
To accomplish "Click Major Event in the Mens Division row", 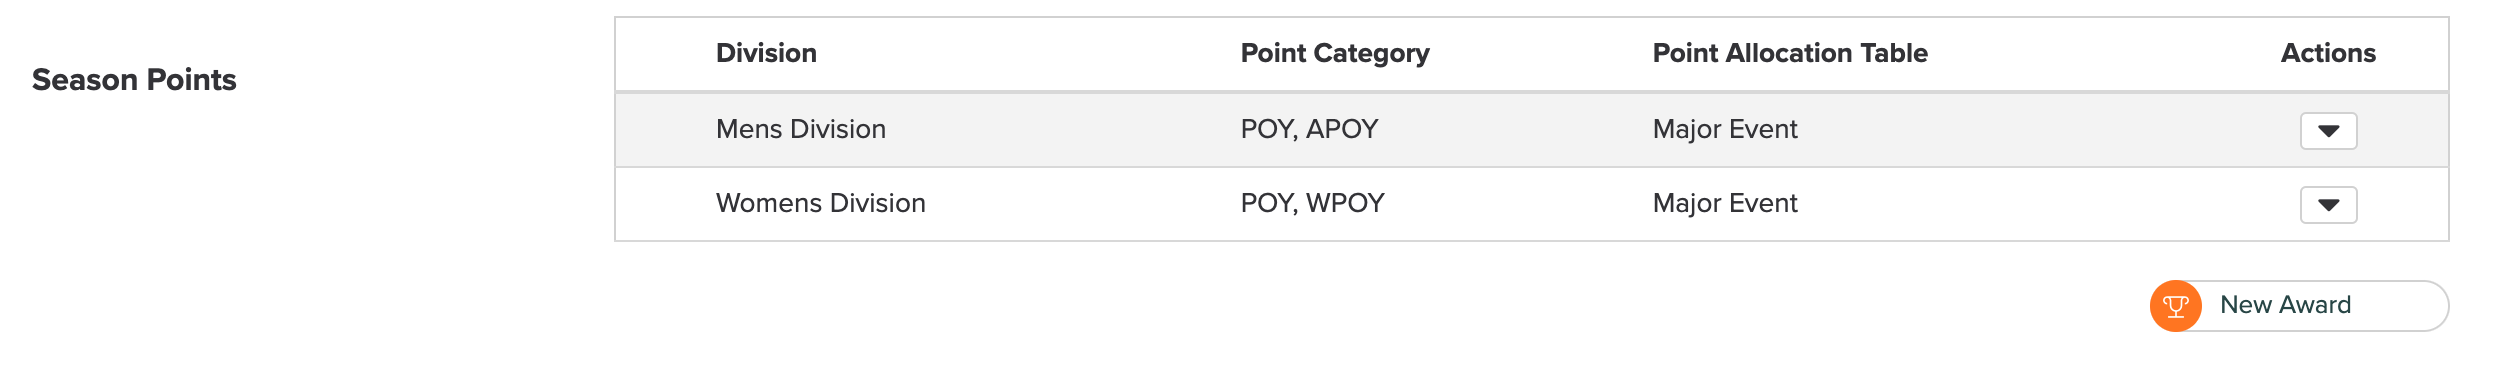I will [x=1725, y=129].
